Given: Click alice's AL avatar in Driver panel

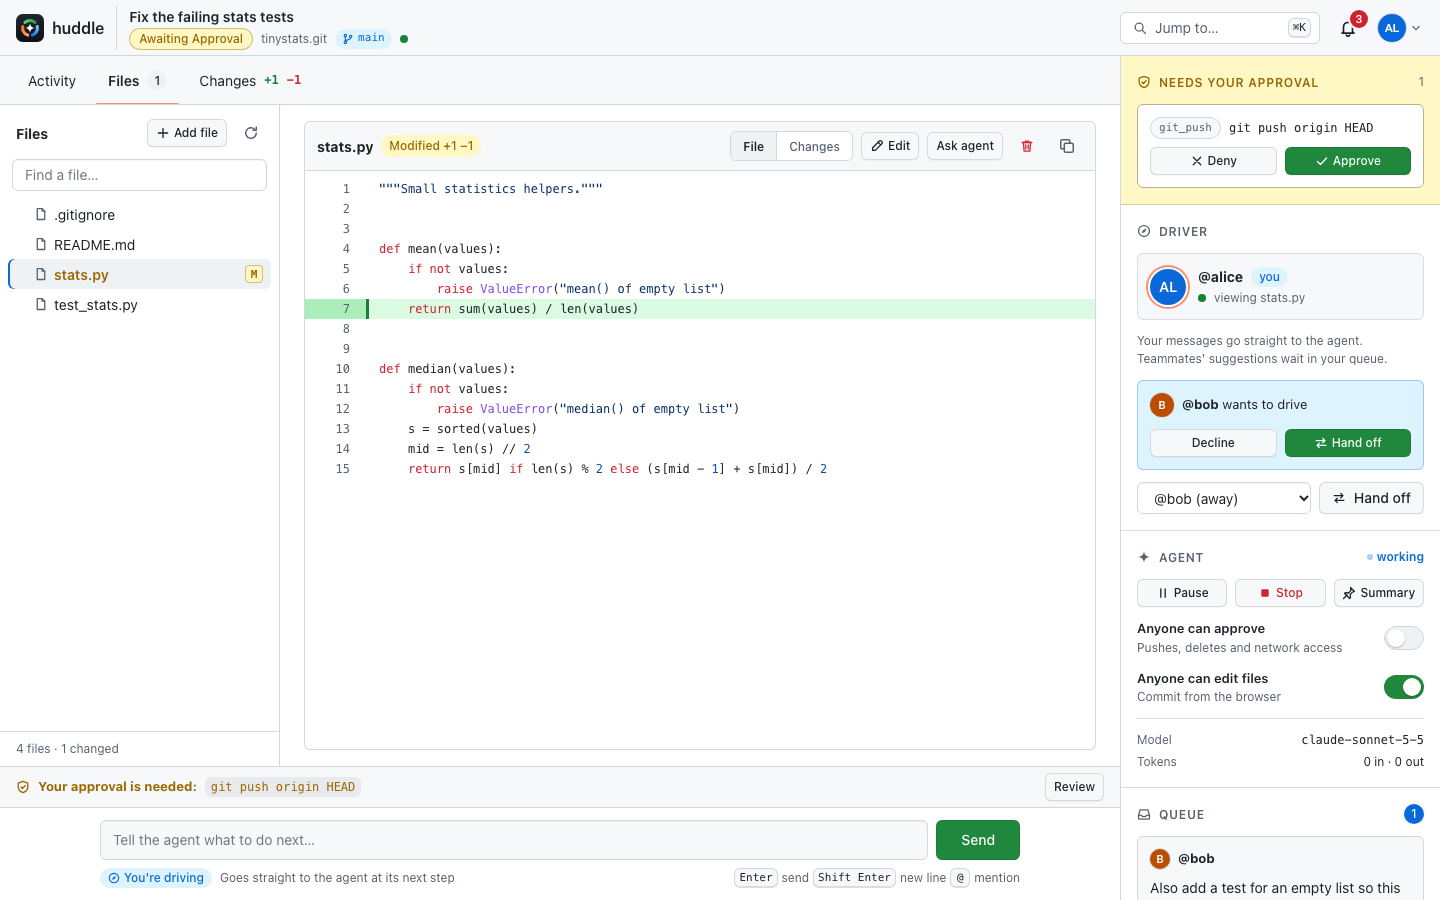Looking at the screenshot, I should (1168, 287).
